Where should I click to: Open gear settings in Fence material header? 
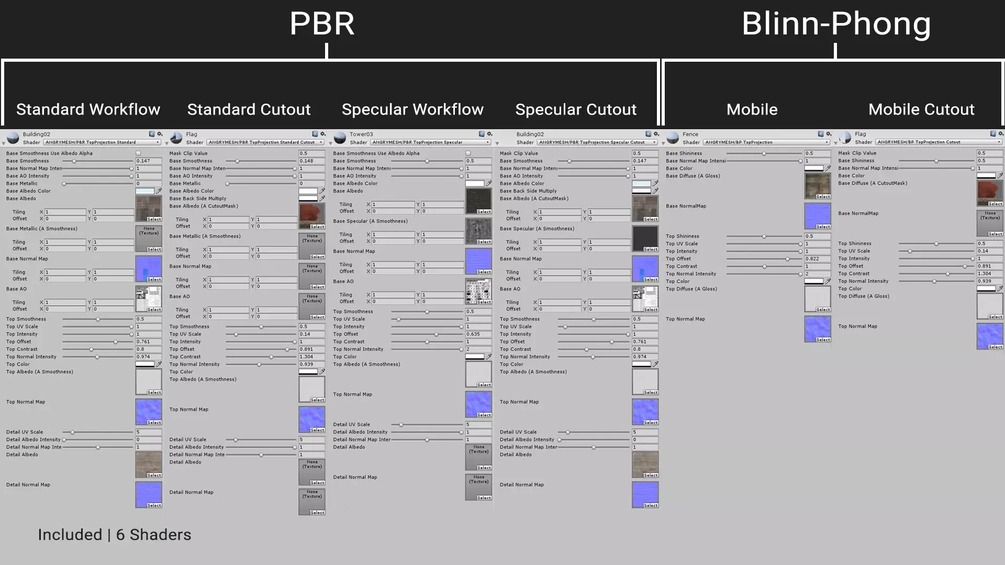[828, 134]
